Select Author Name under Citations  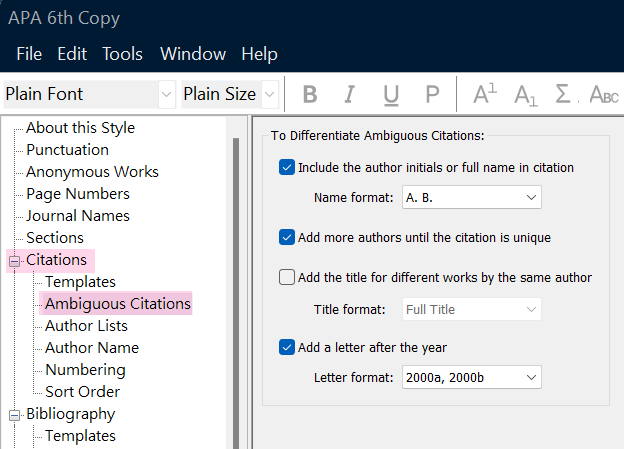(x=92, y=348)
